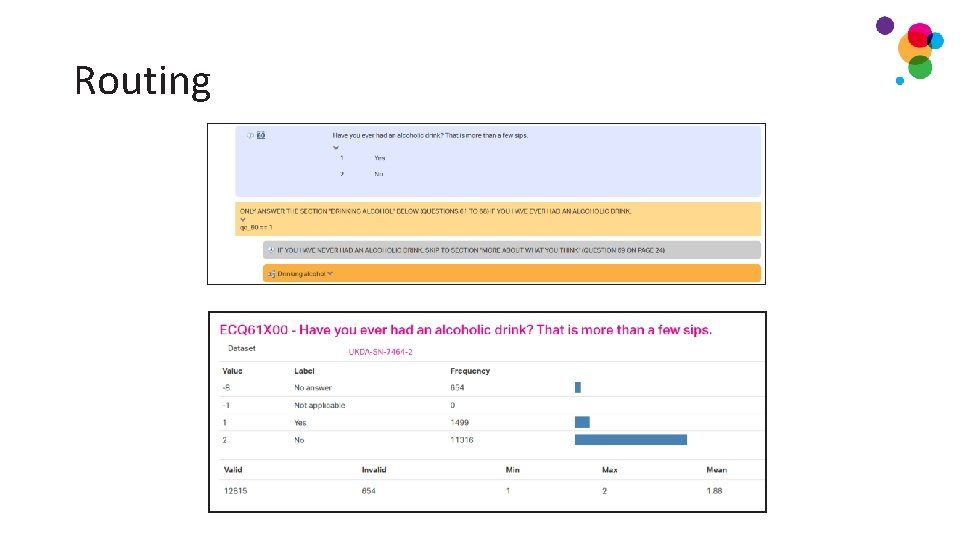This screenshot has height=540, width=960.
Task: Select the 'No' answer code row
Action: pyautogui.click(x=361, y=174)
